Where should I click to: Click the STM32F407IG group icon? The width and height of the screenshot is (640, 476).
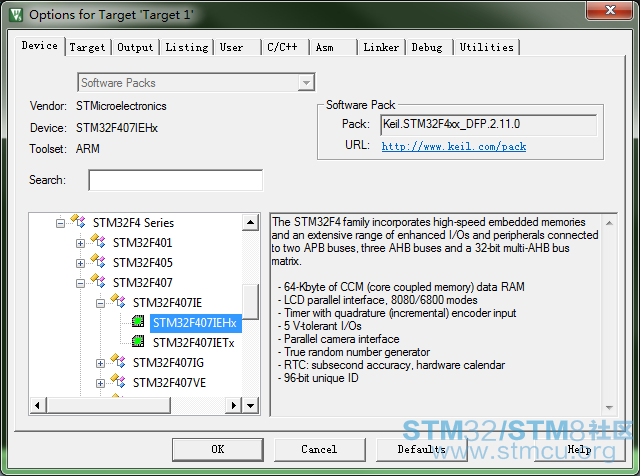tap(118, 361)
